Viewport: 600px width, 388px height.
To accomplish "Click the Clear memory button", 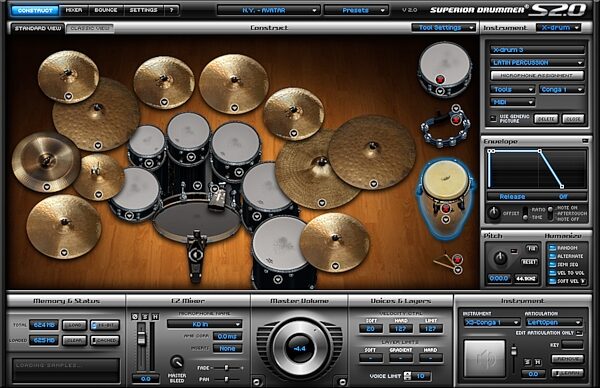I will click(75, 340).
